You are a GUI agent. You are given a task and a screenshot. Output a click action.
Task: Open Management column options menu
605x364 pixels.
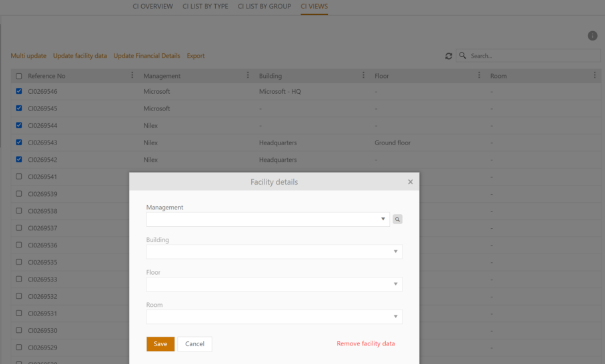(x=248, y=75)
